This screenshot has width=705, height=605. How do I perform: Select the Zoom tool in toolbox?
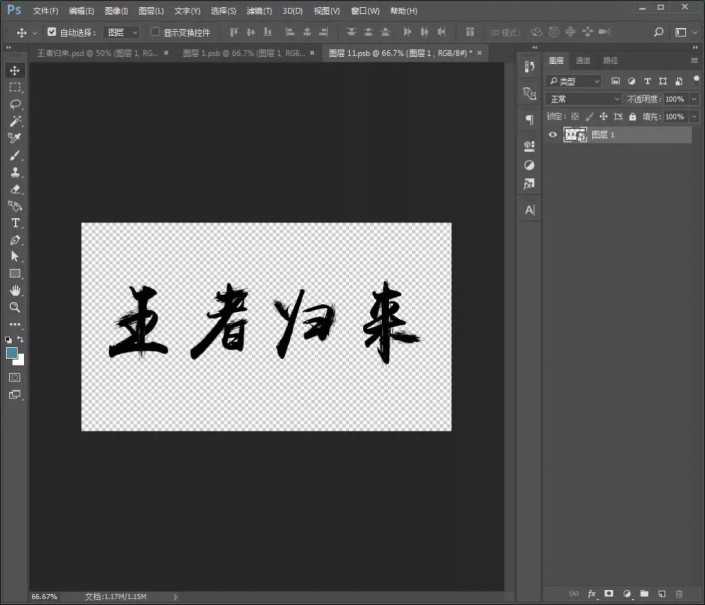pyautogui.click(x=15, y=307)
